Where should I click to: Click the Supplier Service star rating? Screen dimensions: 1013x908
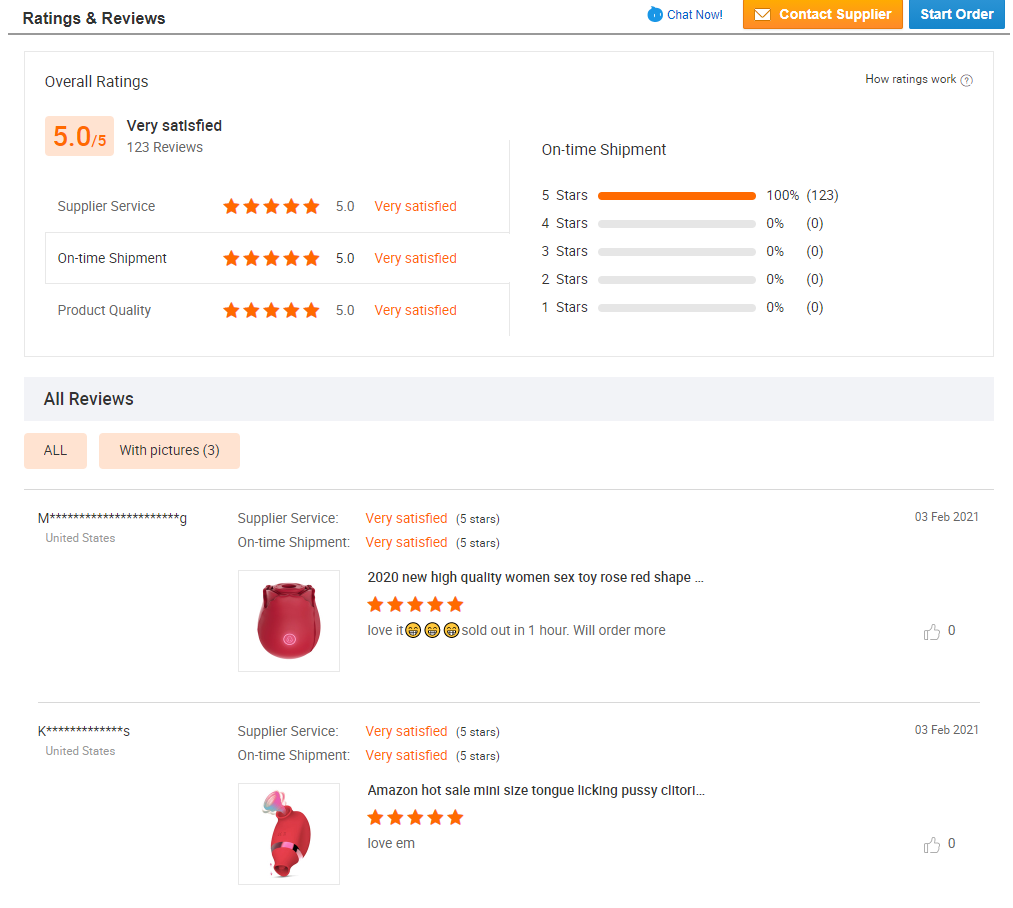coord(271,206)
